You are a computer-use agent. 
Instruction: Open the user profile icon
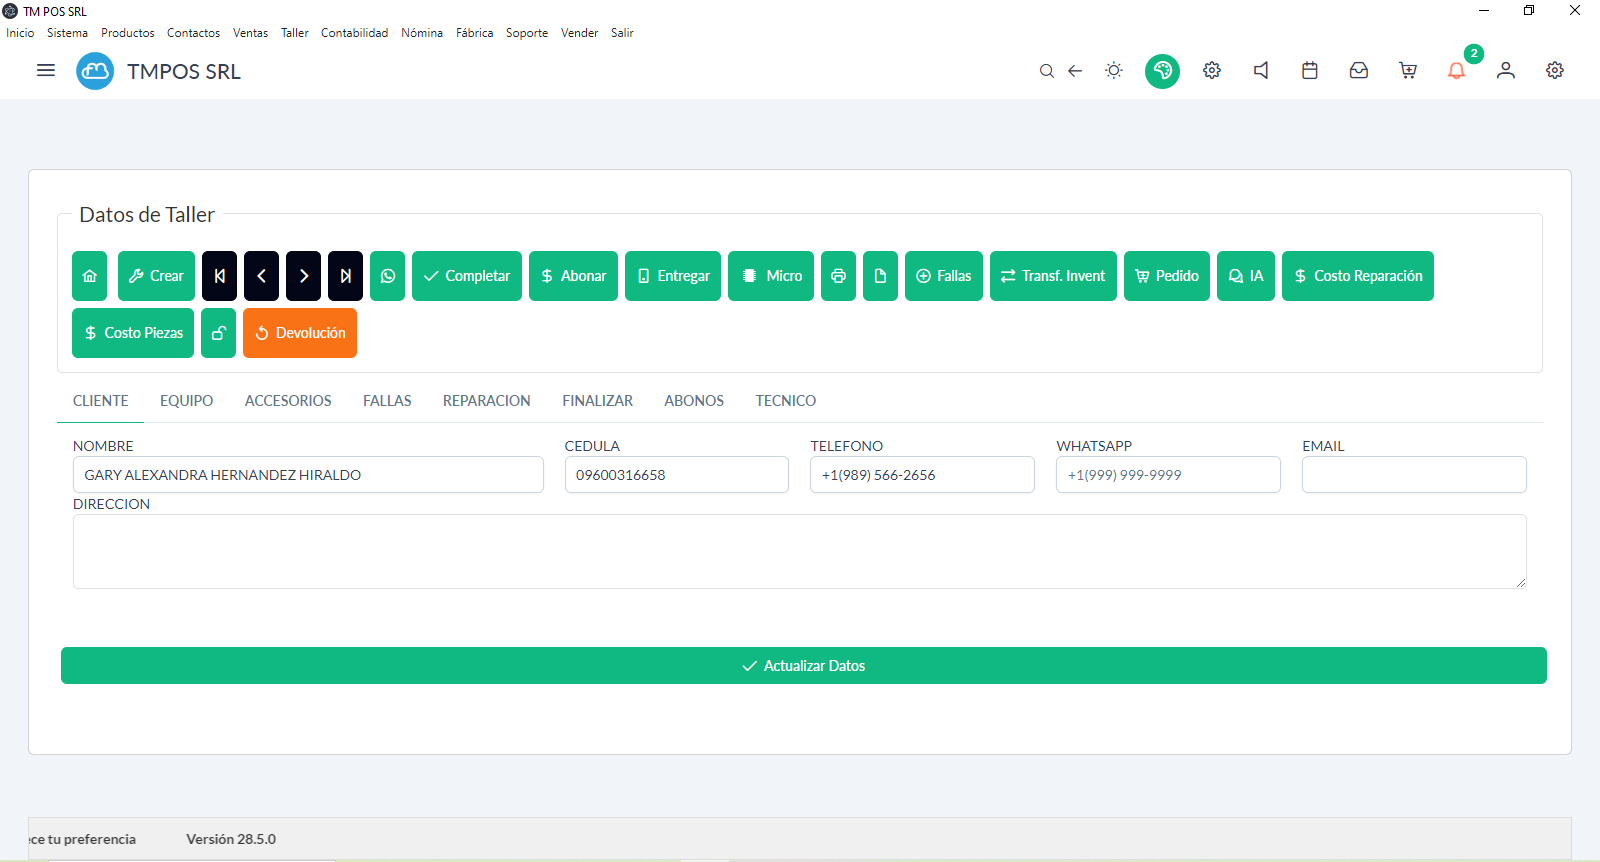click(x=1506, y=70)
